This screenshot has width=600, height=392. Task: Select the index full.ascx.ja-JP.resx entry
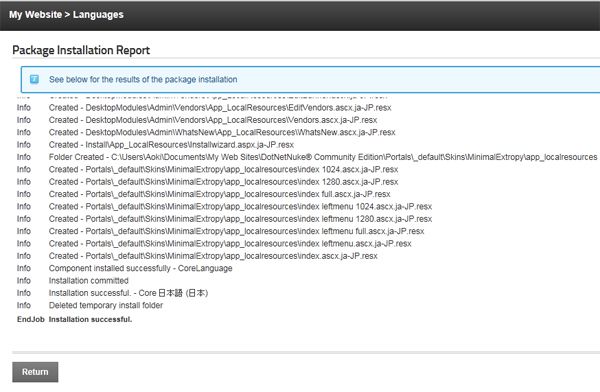[220, 194]
